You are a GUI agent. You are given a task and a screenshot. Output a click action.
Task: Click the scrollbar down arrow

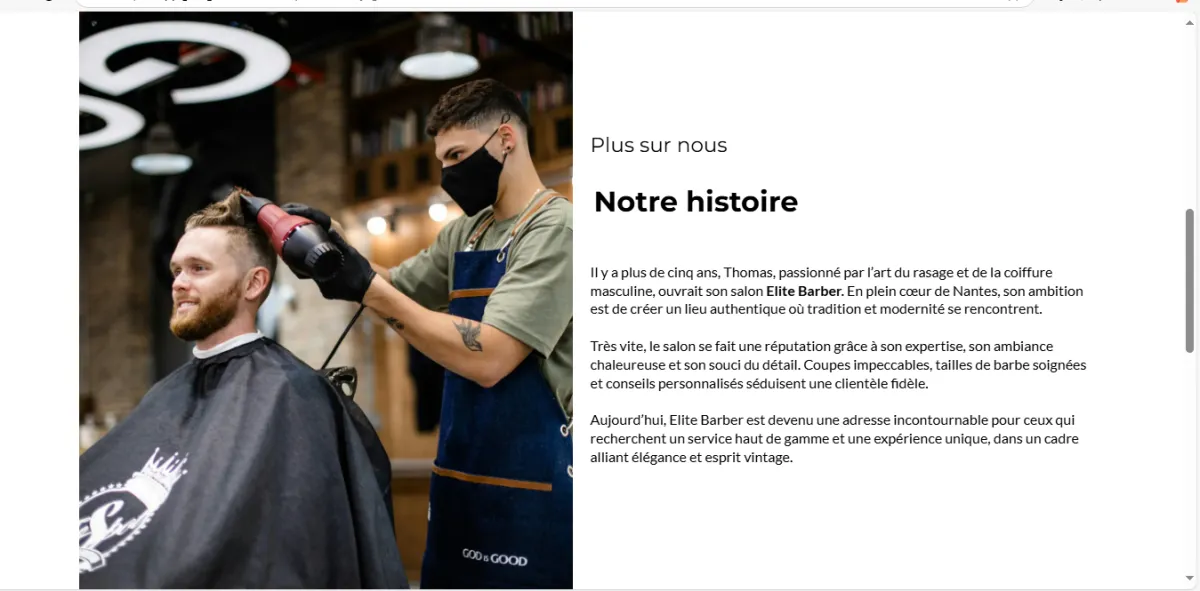(1189, 579)
